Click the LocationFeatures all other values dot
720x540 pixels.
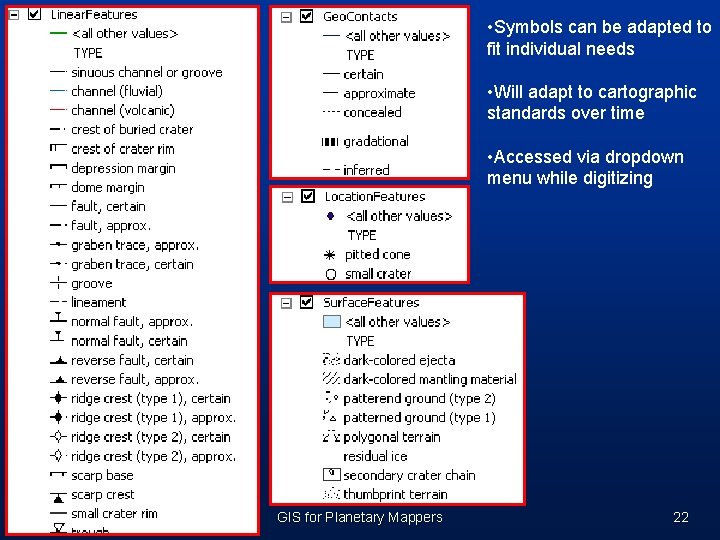[x=330, y=216]
